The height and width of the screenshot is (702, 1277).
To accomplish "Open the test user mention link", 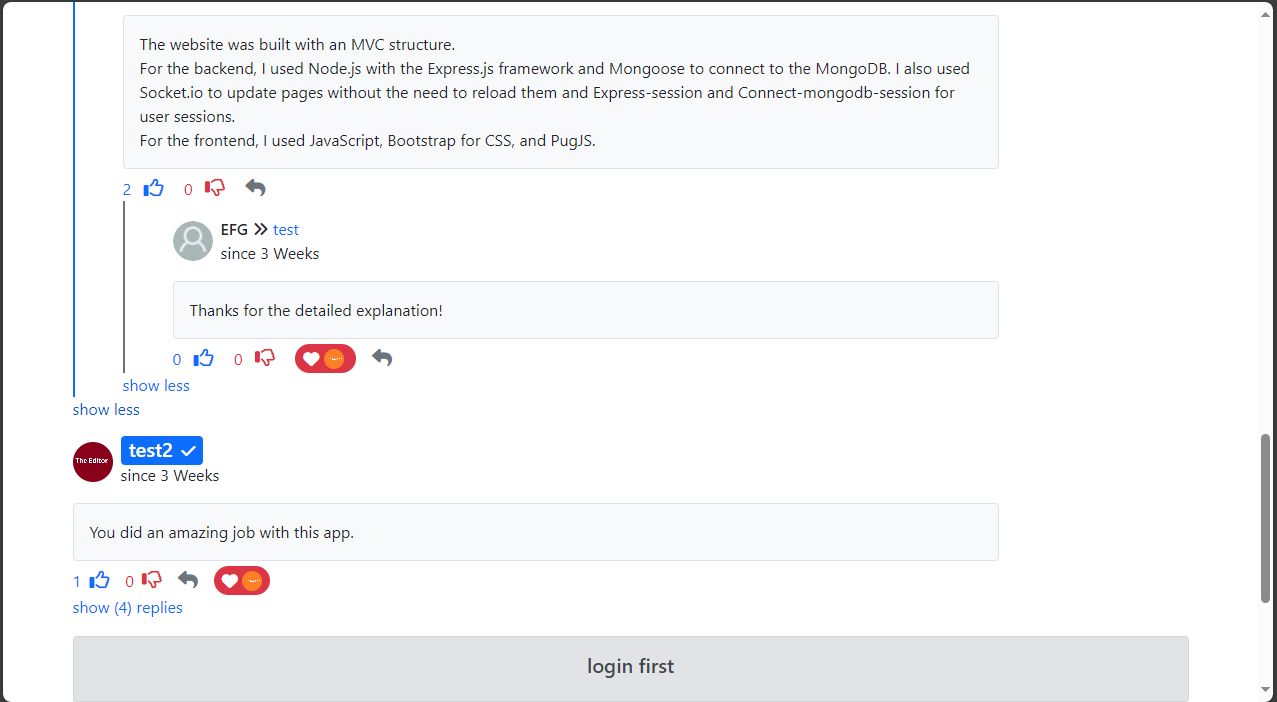I will click(286, 230).
